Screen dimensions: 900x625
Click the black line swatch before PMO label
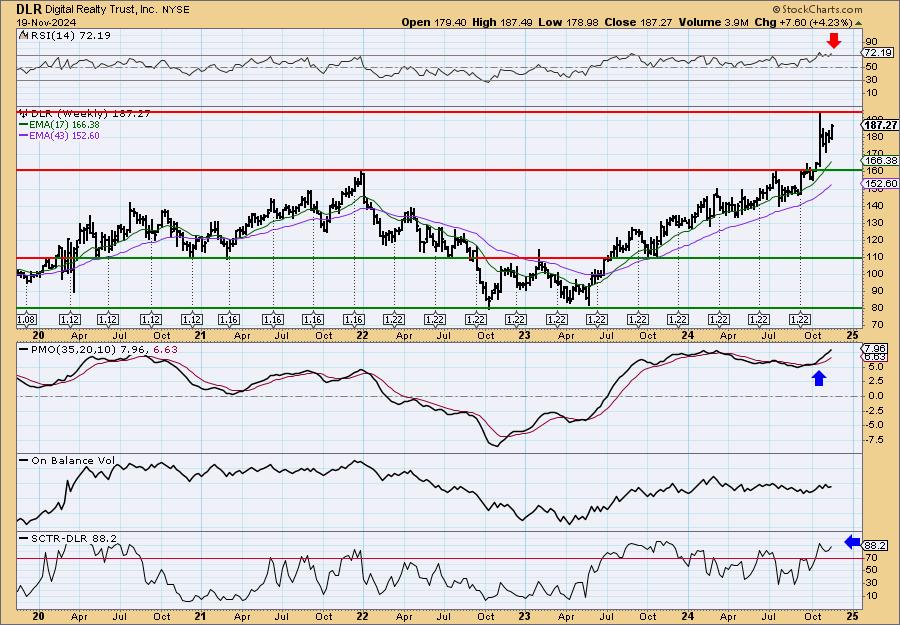click(24, 350)
